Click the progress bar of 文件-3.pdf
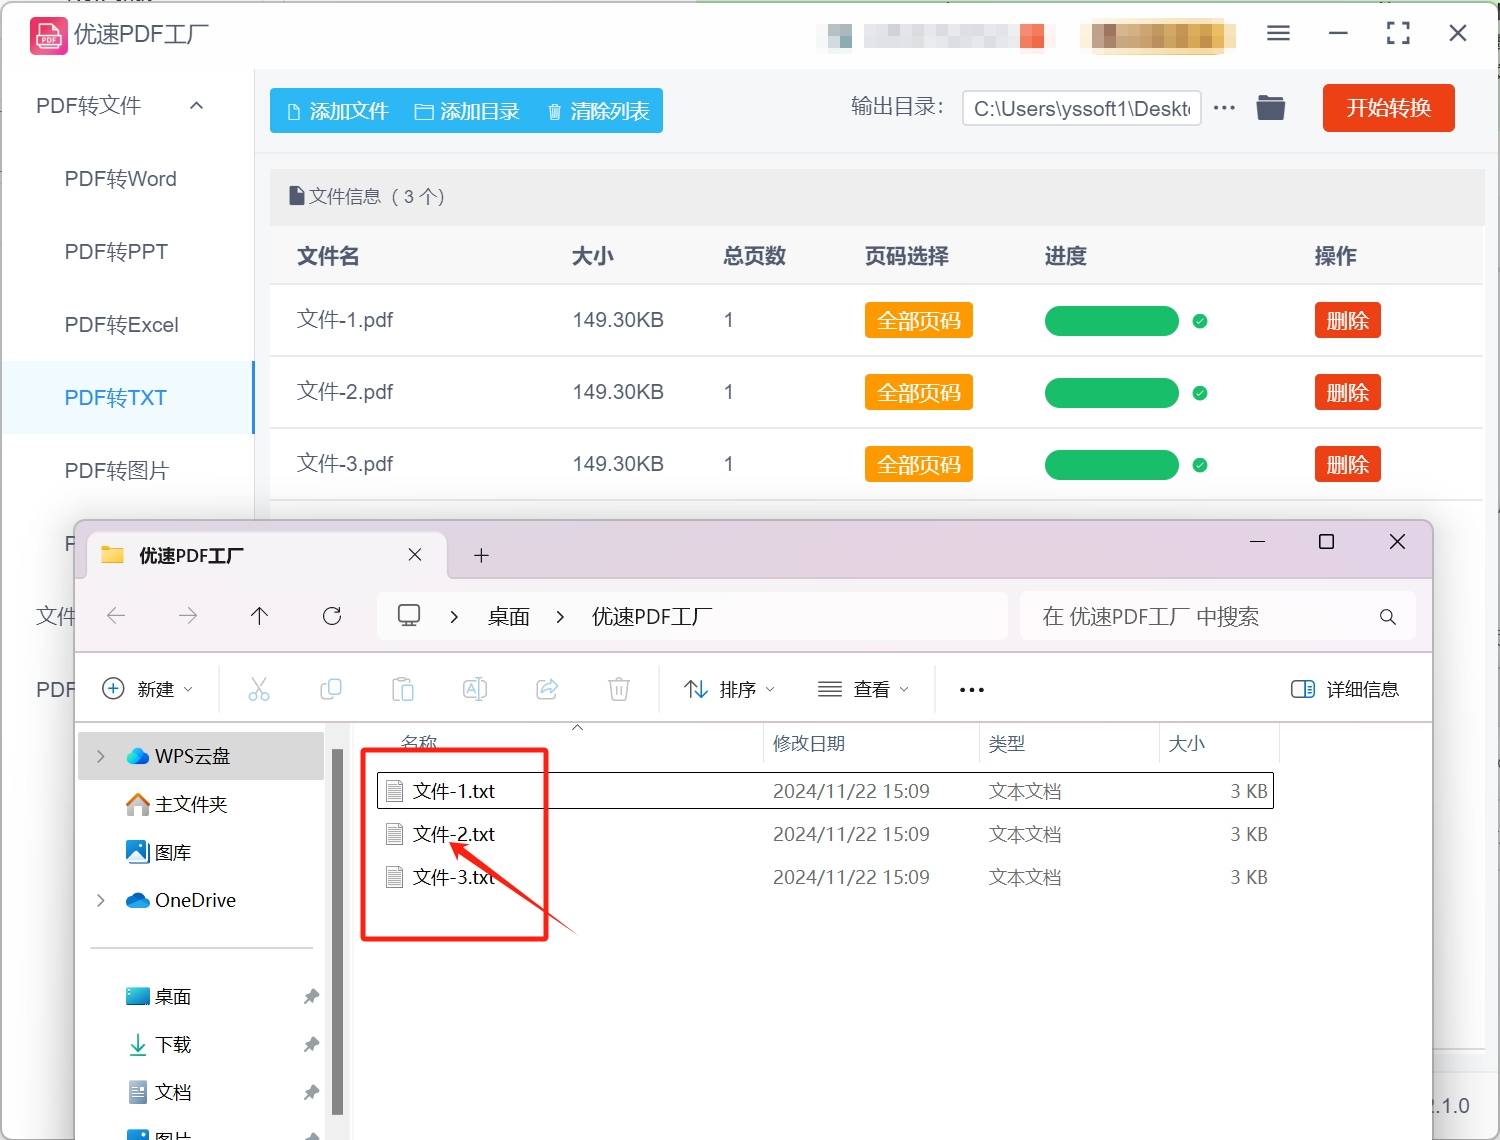The image size is (1500, 1140). pyautogui.click(x=1111, y=465)
